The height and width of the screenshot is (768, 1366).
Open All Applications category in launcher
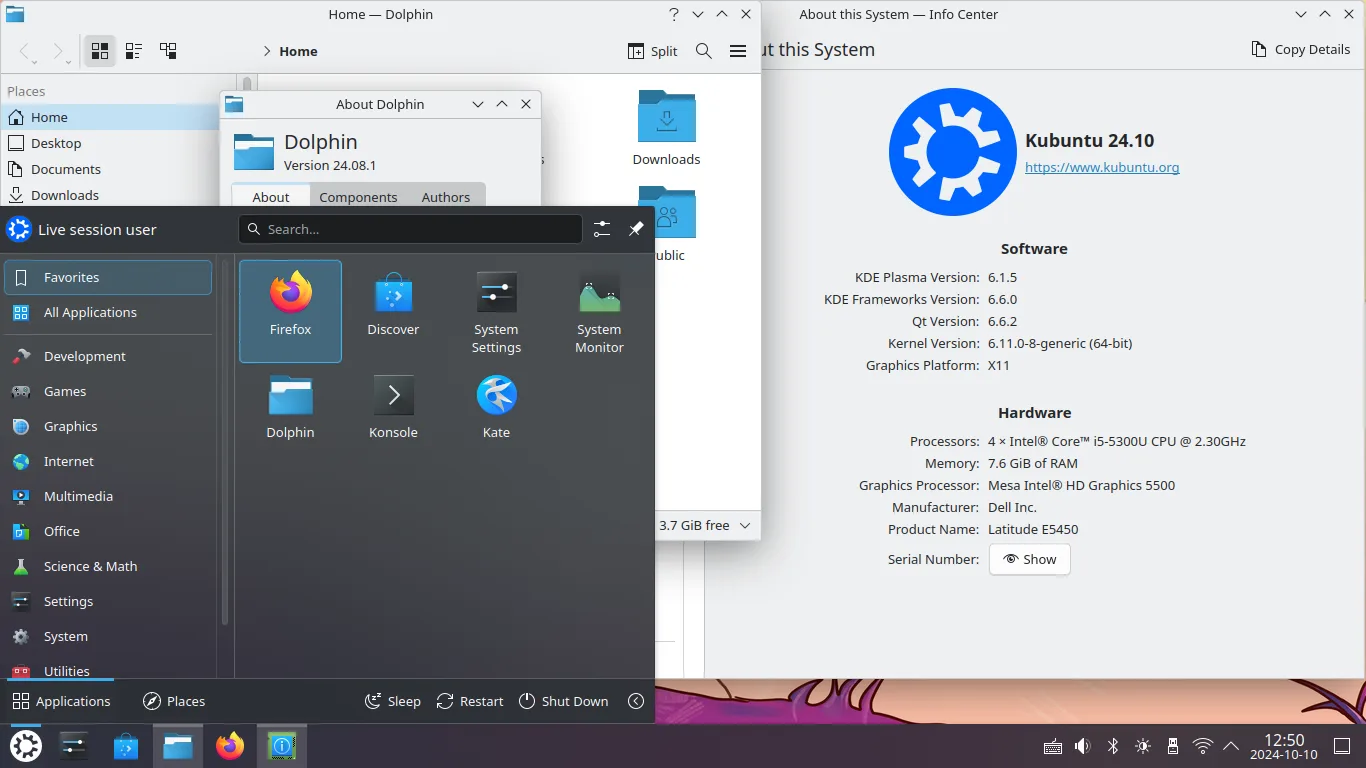(x=108, y=312)
